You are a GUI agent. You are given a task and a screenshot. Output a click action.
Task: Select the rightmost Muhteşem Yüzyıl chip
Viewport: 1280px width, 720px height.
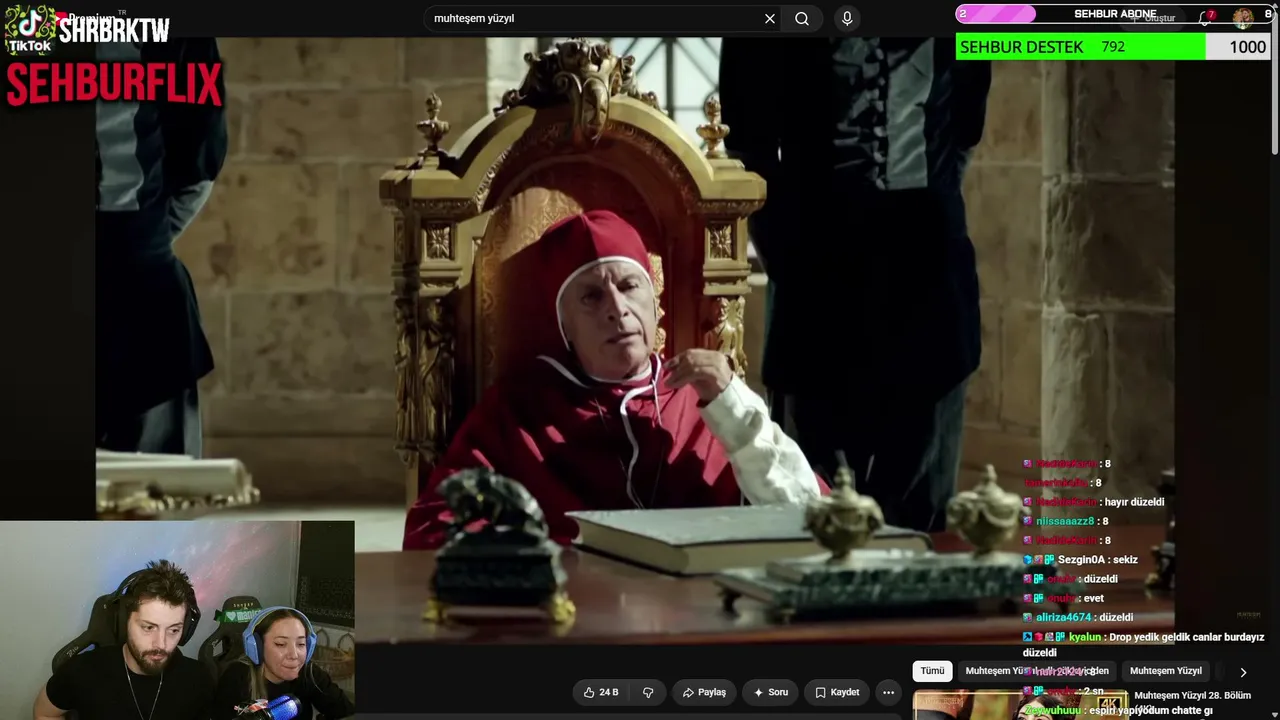(1165, 671)
